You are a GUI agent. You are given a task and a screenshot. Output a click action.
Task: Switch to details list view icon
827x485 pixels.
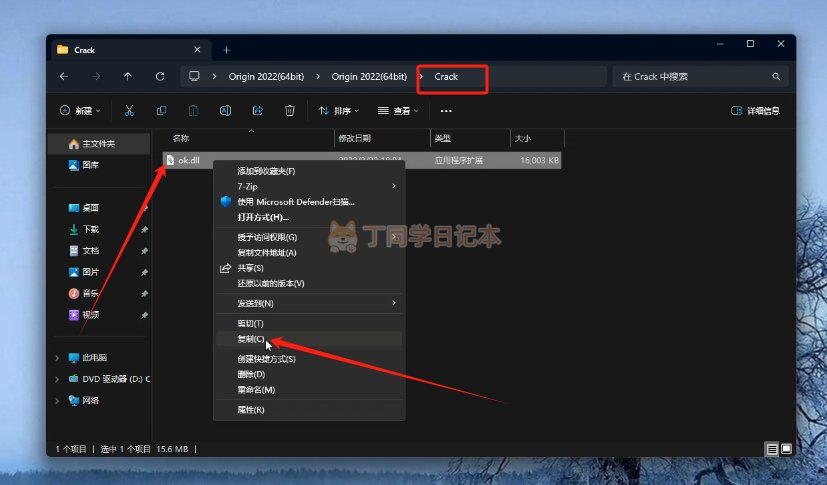772,449
